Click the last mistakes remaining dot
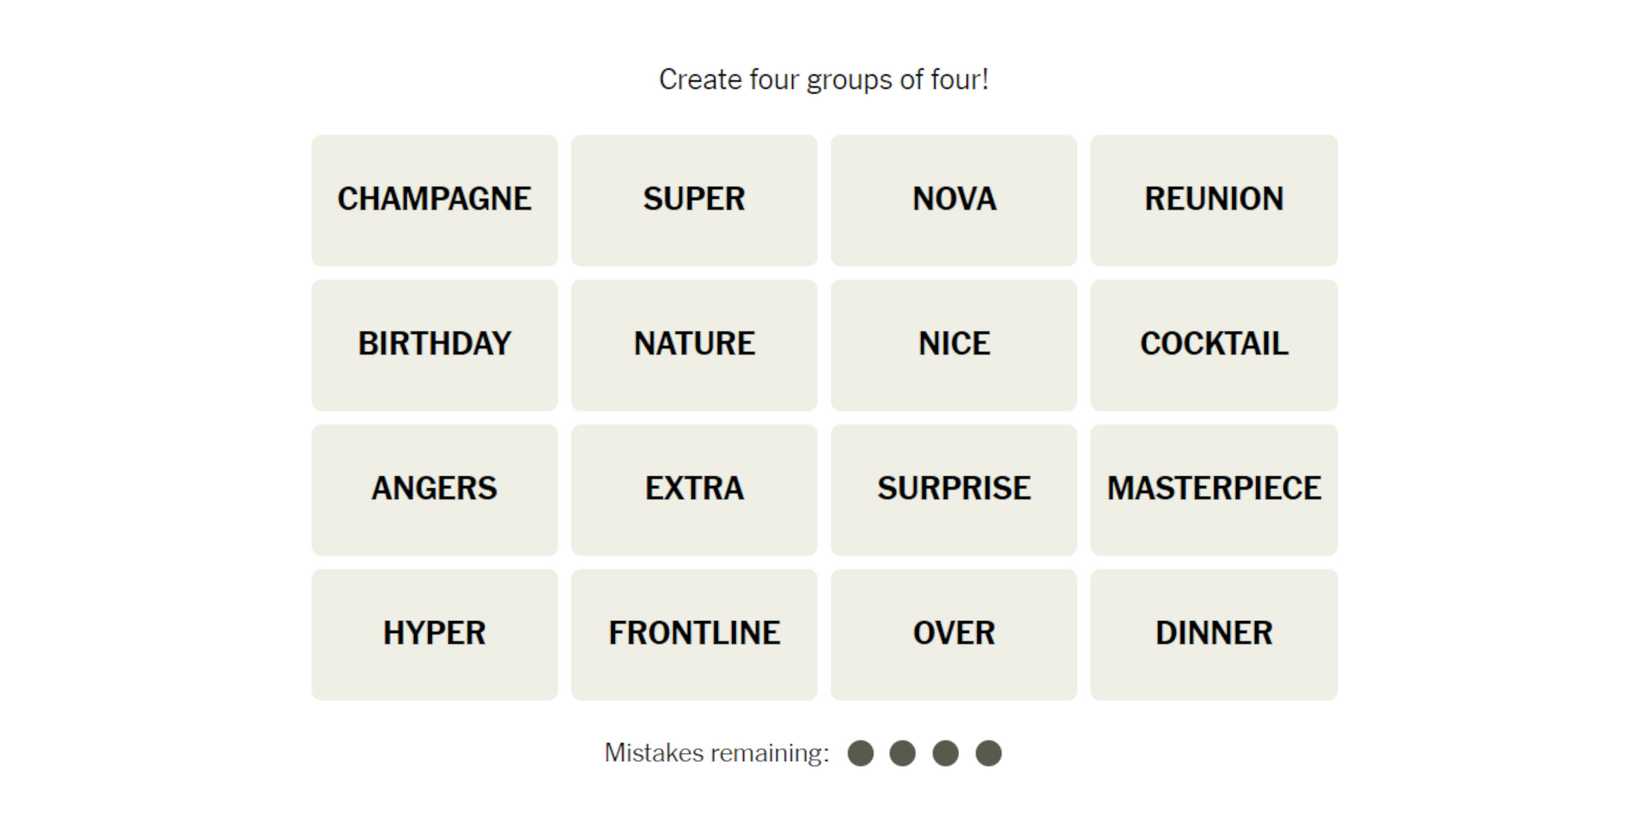1650x825 pixels. click(988, 753)
